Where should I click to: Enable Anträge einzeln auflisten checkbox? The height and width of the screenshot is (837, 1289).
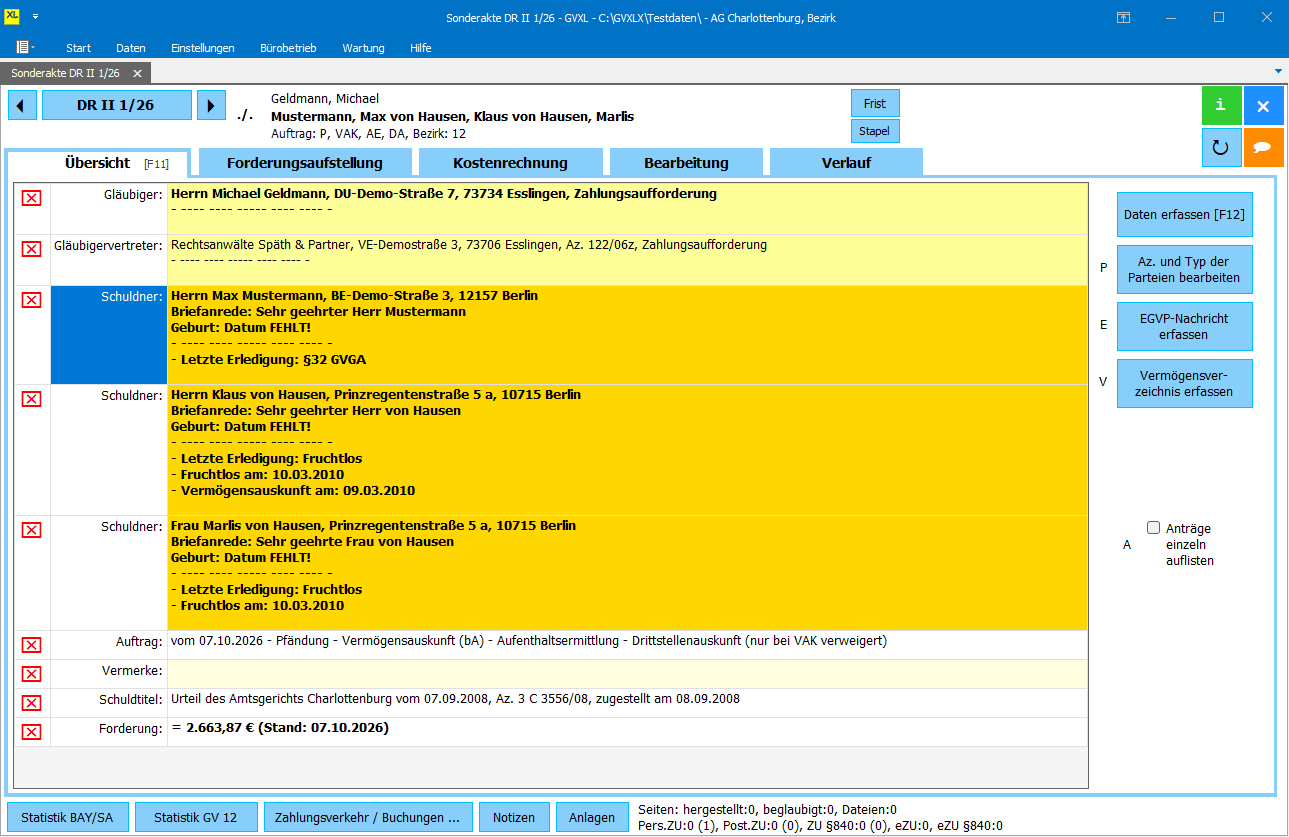1153,528
